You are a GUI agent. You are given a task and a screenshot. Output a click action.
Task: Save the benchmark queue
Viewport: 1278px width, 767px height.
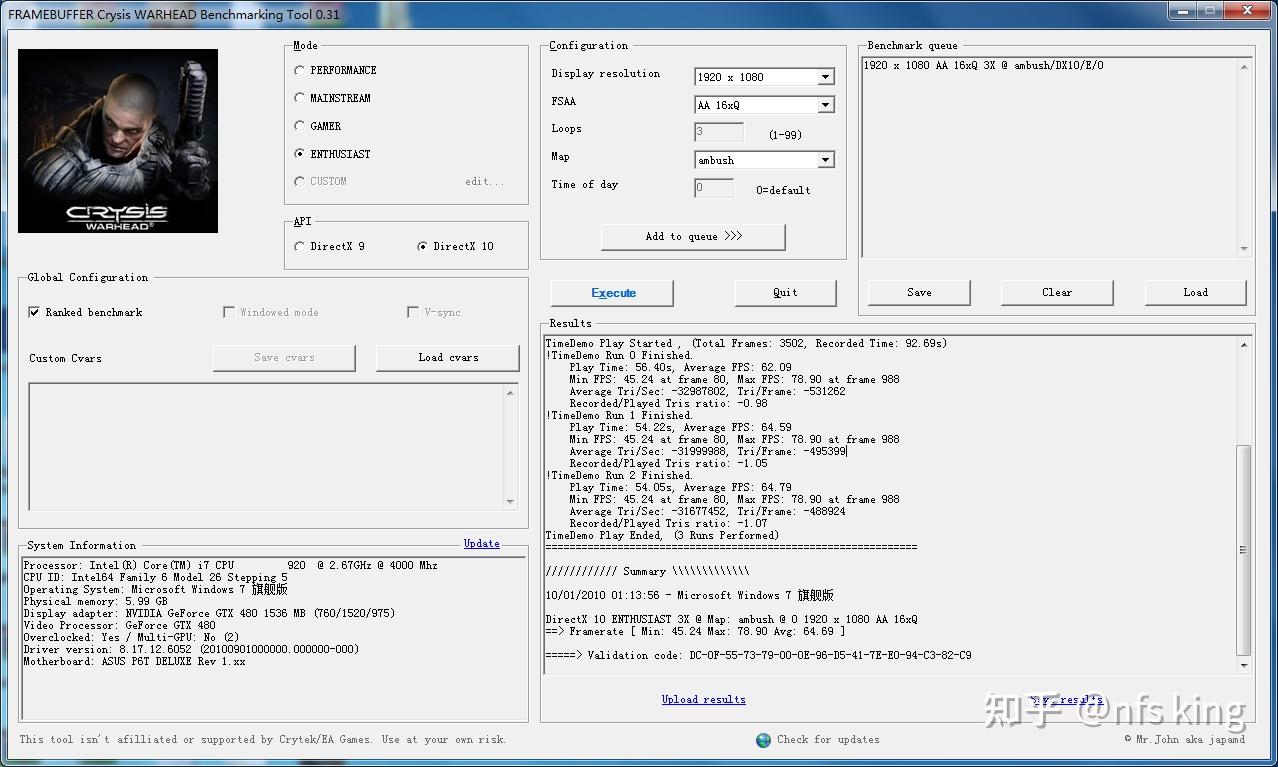click(919, 292)
